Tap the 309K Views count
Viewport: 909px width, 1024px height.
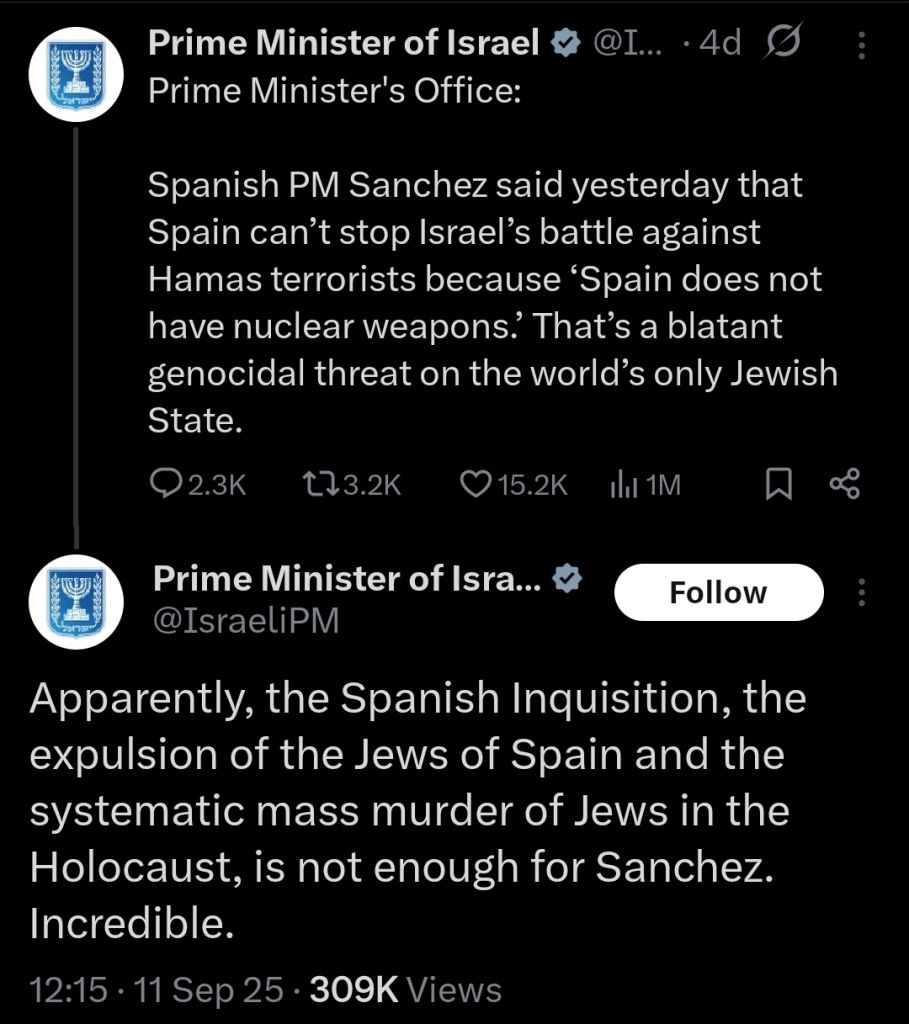[406, 990]
